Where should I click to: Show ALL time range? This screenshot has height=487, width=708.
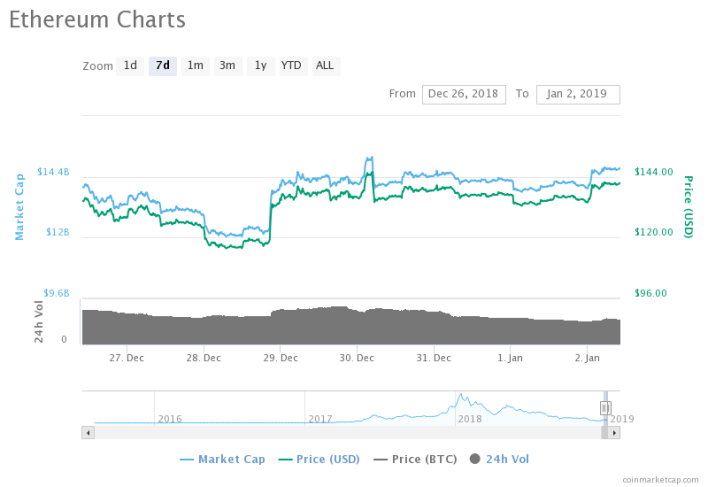pyautogui.click(x=325, y=66)
